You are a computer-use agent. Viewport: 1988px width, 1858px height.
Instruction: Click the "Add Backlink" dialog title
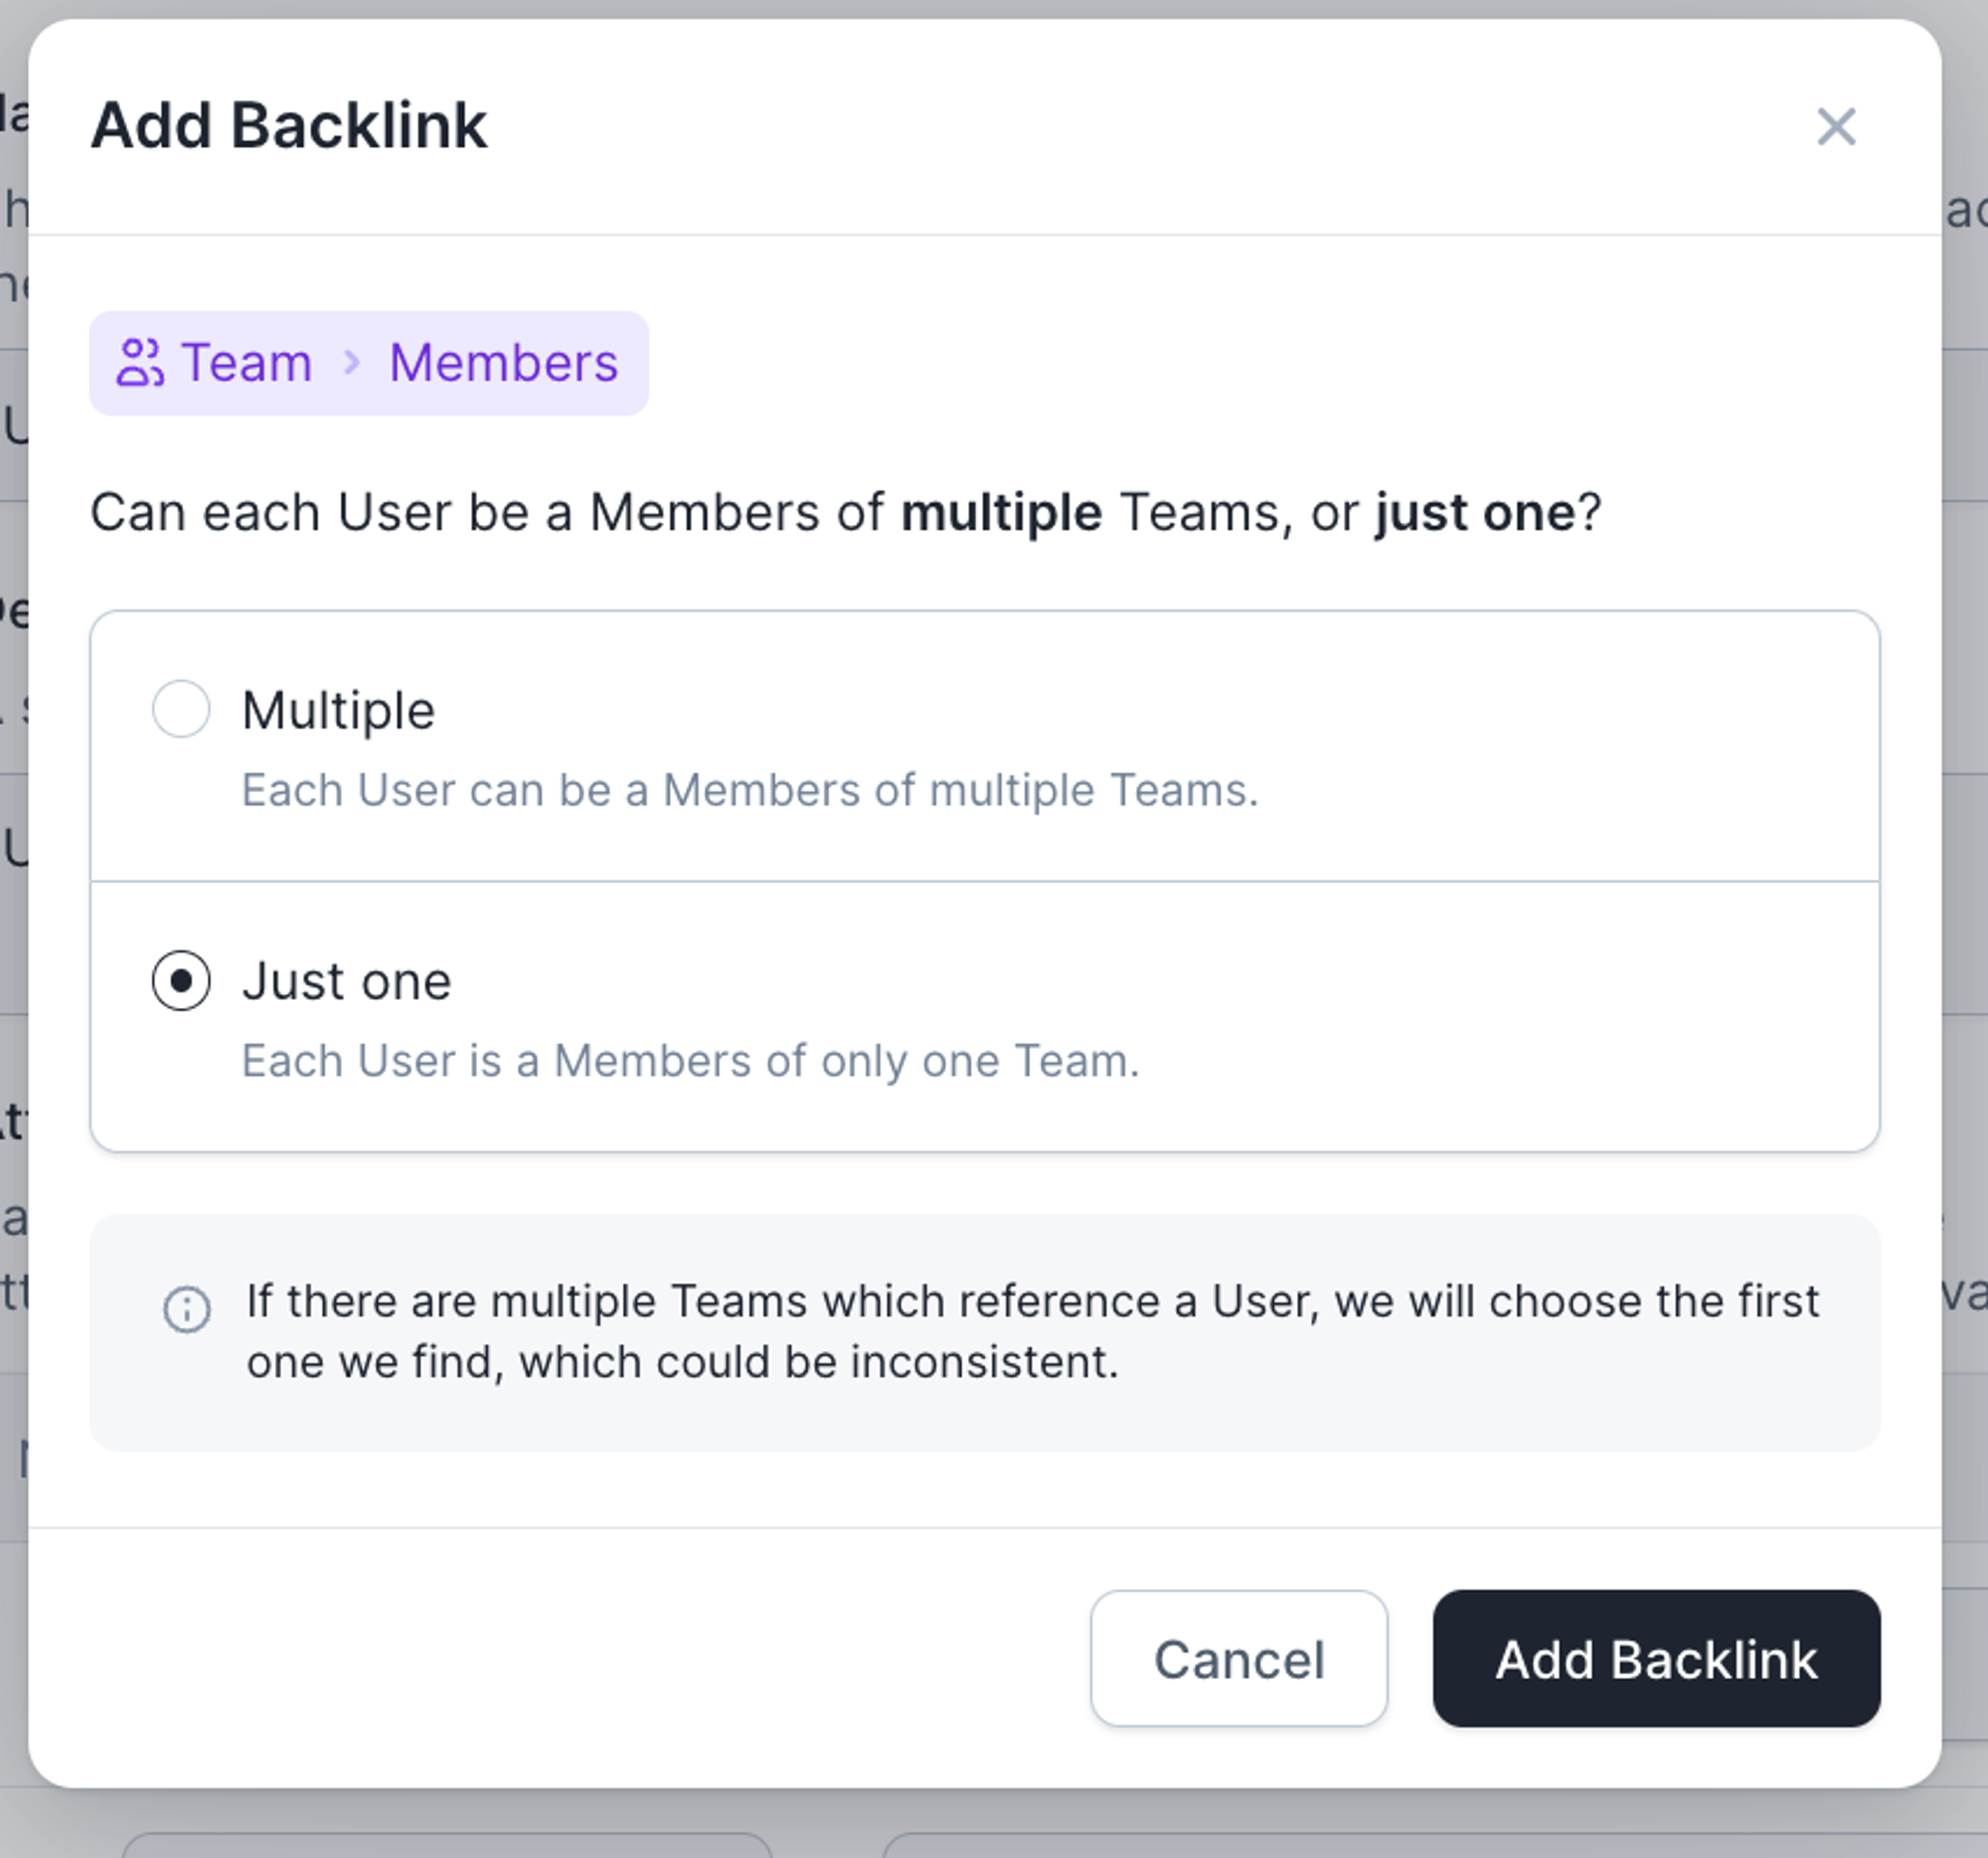click(x=289, y=126)
